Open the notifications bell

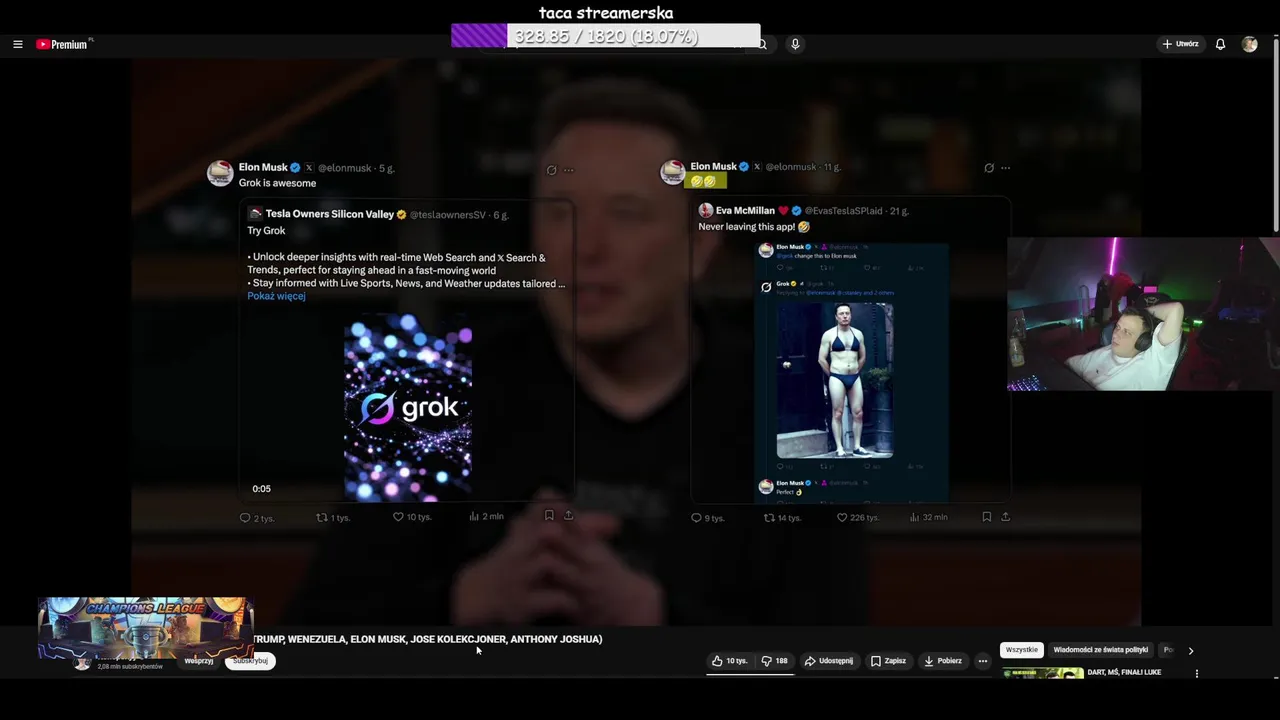pyautogui.click(x=1220, y=44)
